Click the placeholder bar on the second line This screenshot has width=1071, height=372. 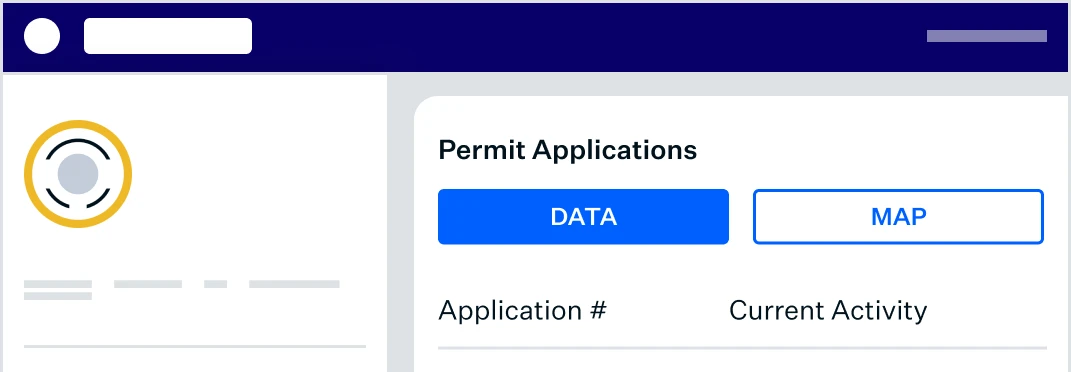pyautogui.click(x=58, y=296)
